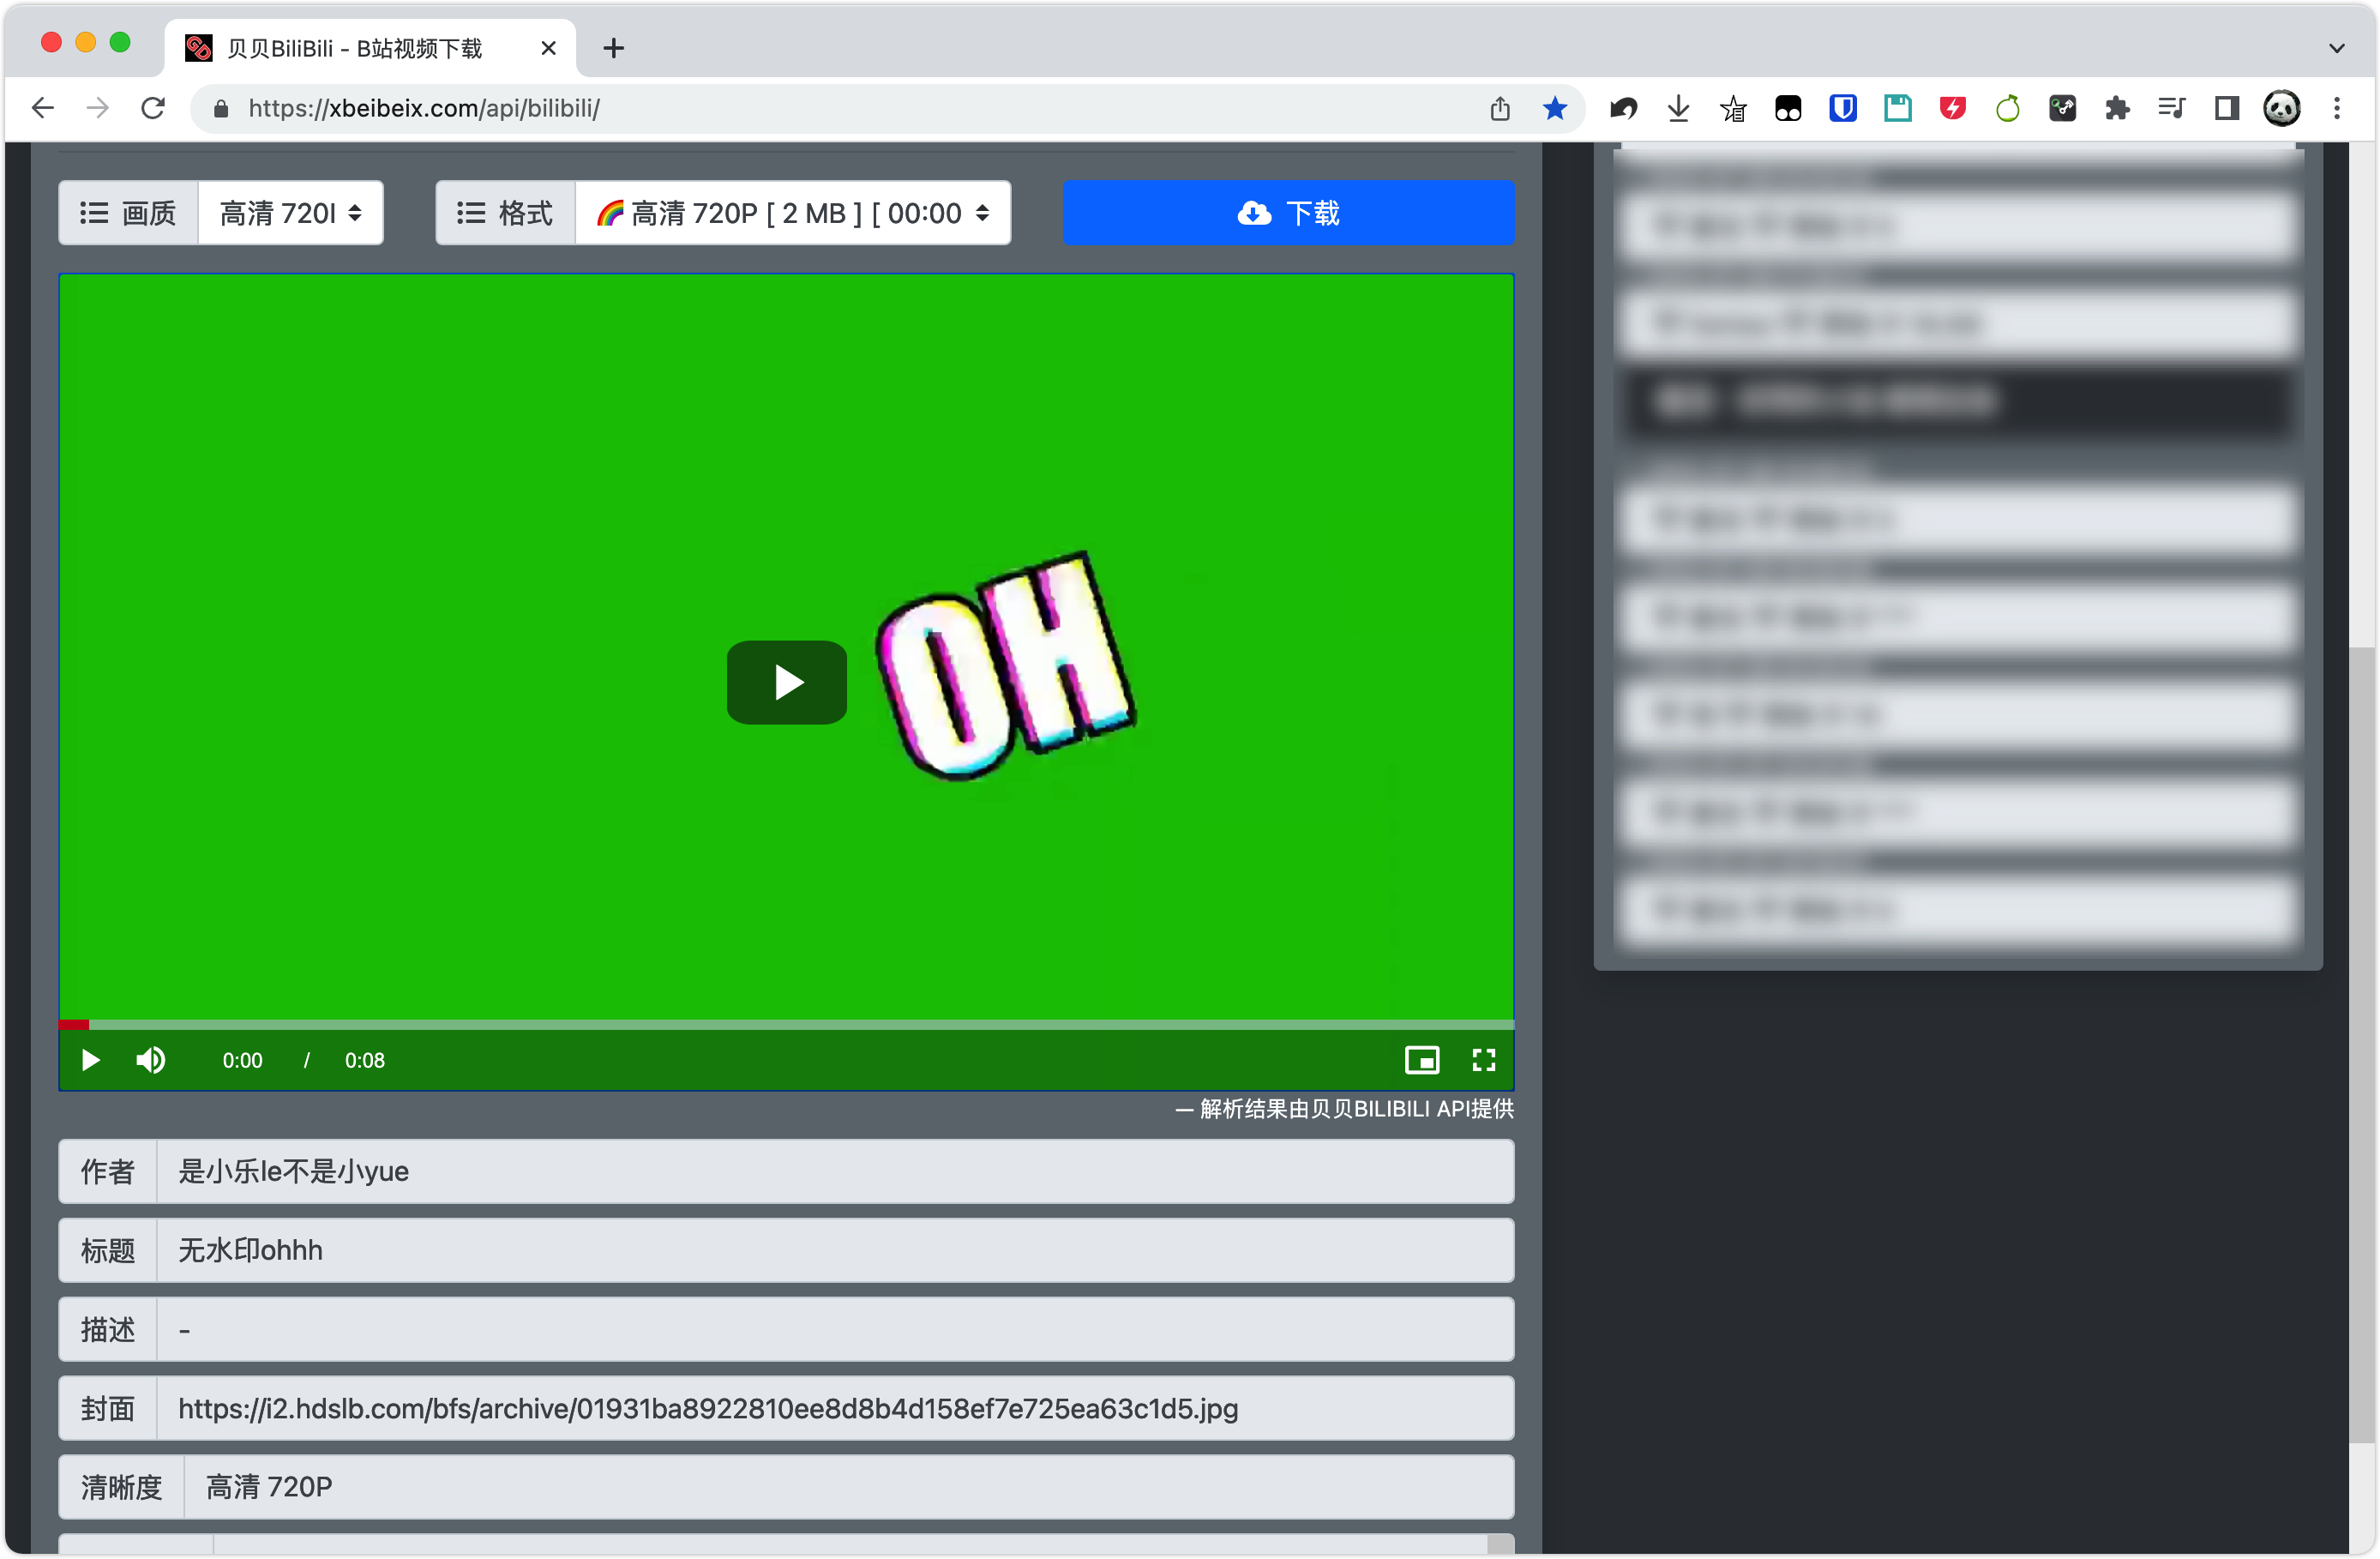Toggle picture-in-picture mode in player
Viewport: 2380px width, 1559px height.
[1421, 1060]
